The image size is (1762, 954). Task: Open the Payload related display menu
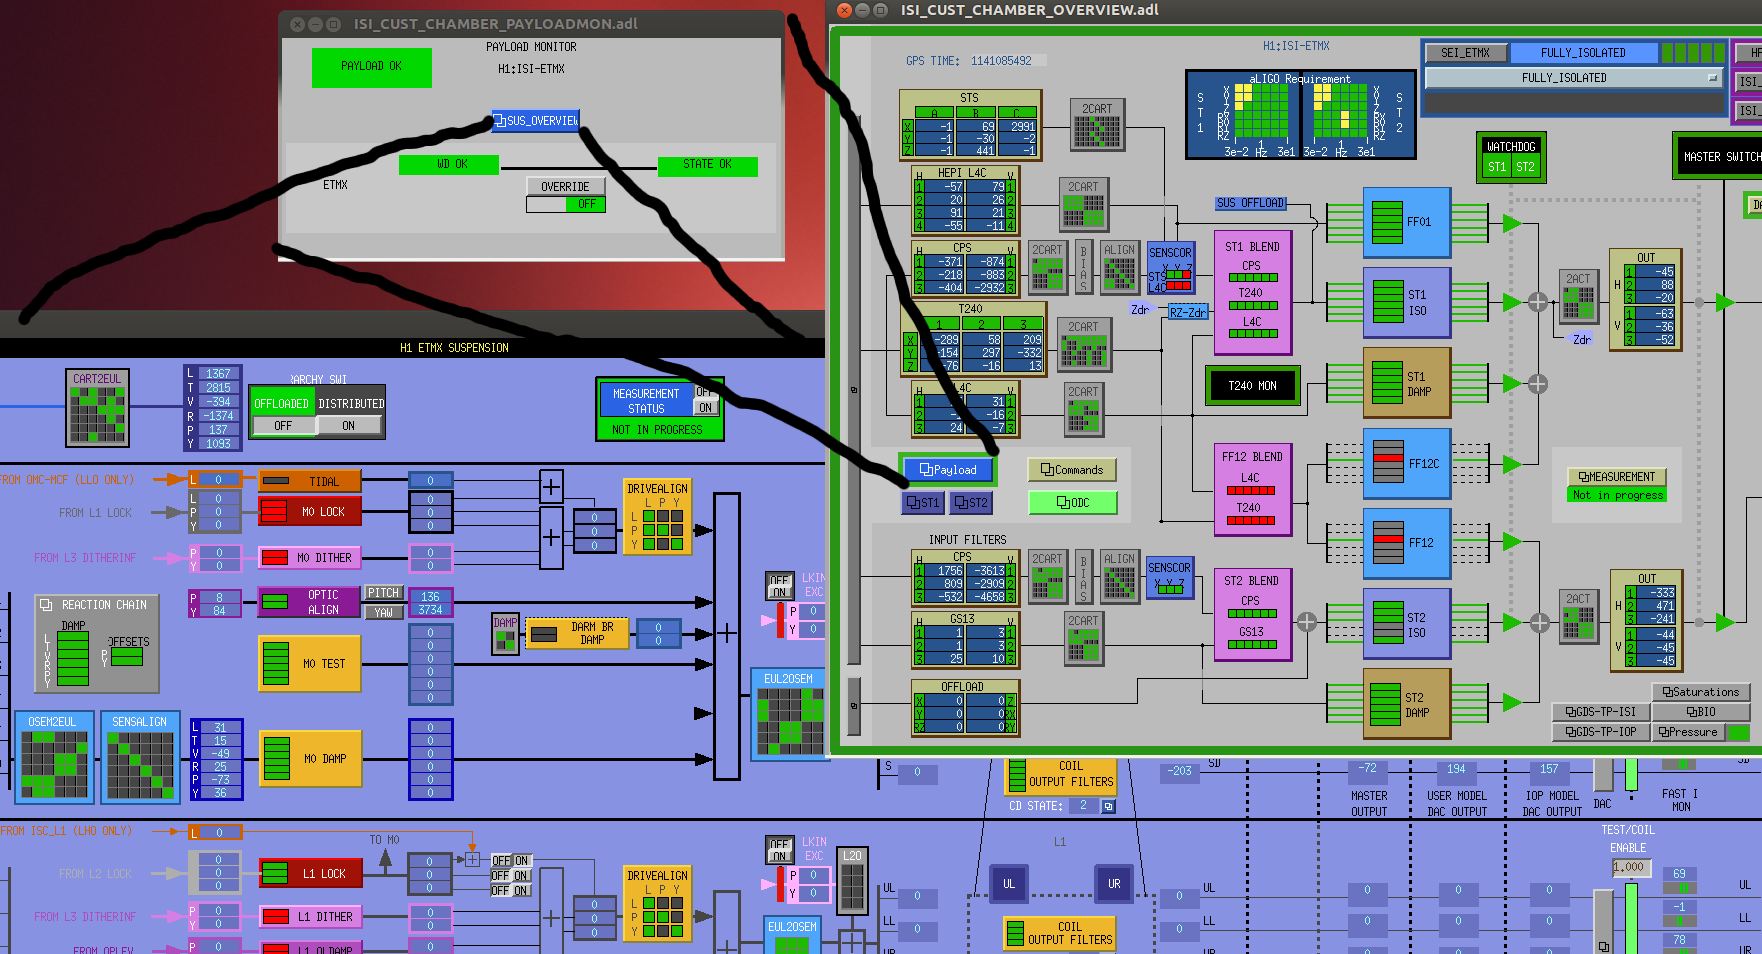pos(948,470)
